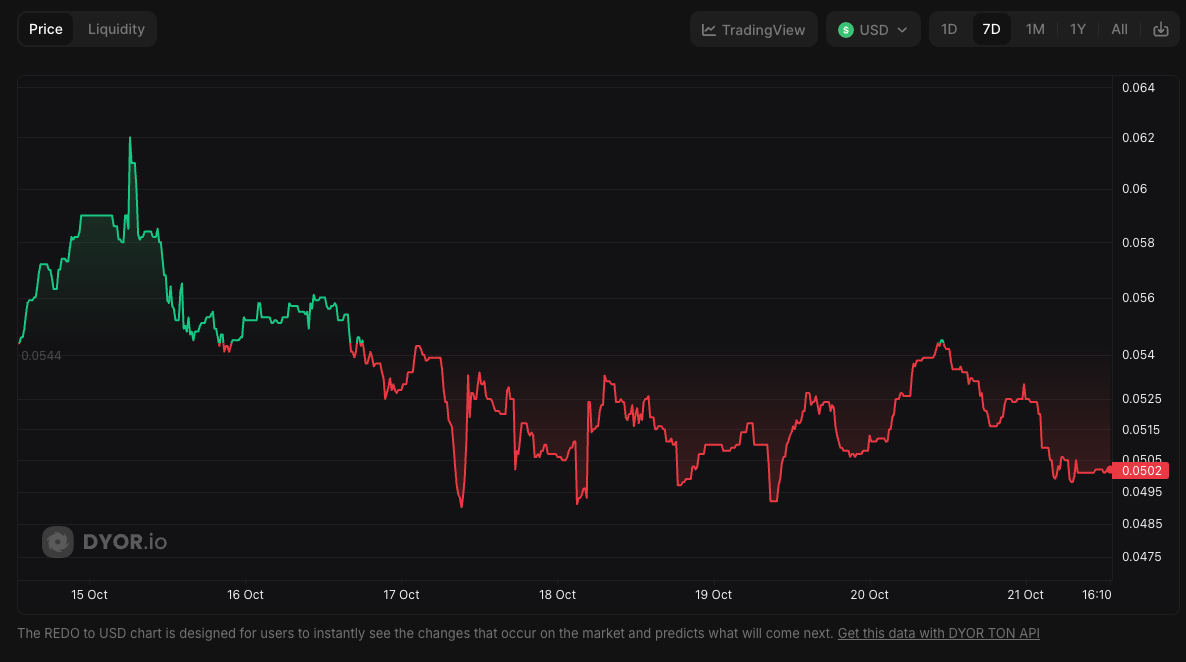Screen dimensions: 1186x662
Task: Click the 0.0544 opening price label
Action: pos(41,356)
